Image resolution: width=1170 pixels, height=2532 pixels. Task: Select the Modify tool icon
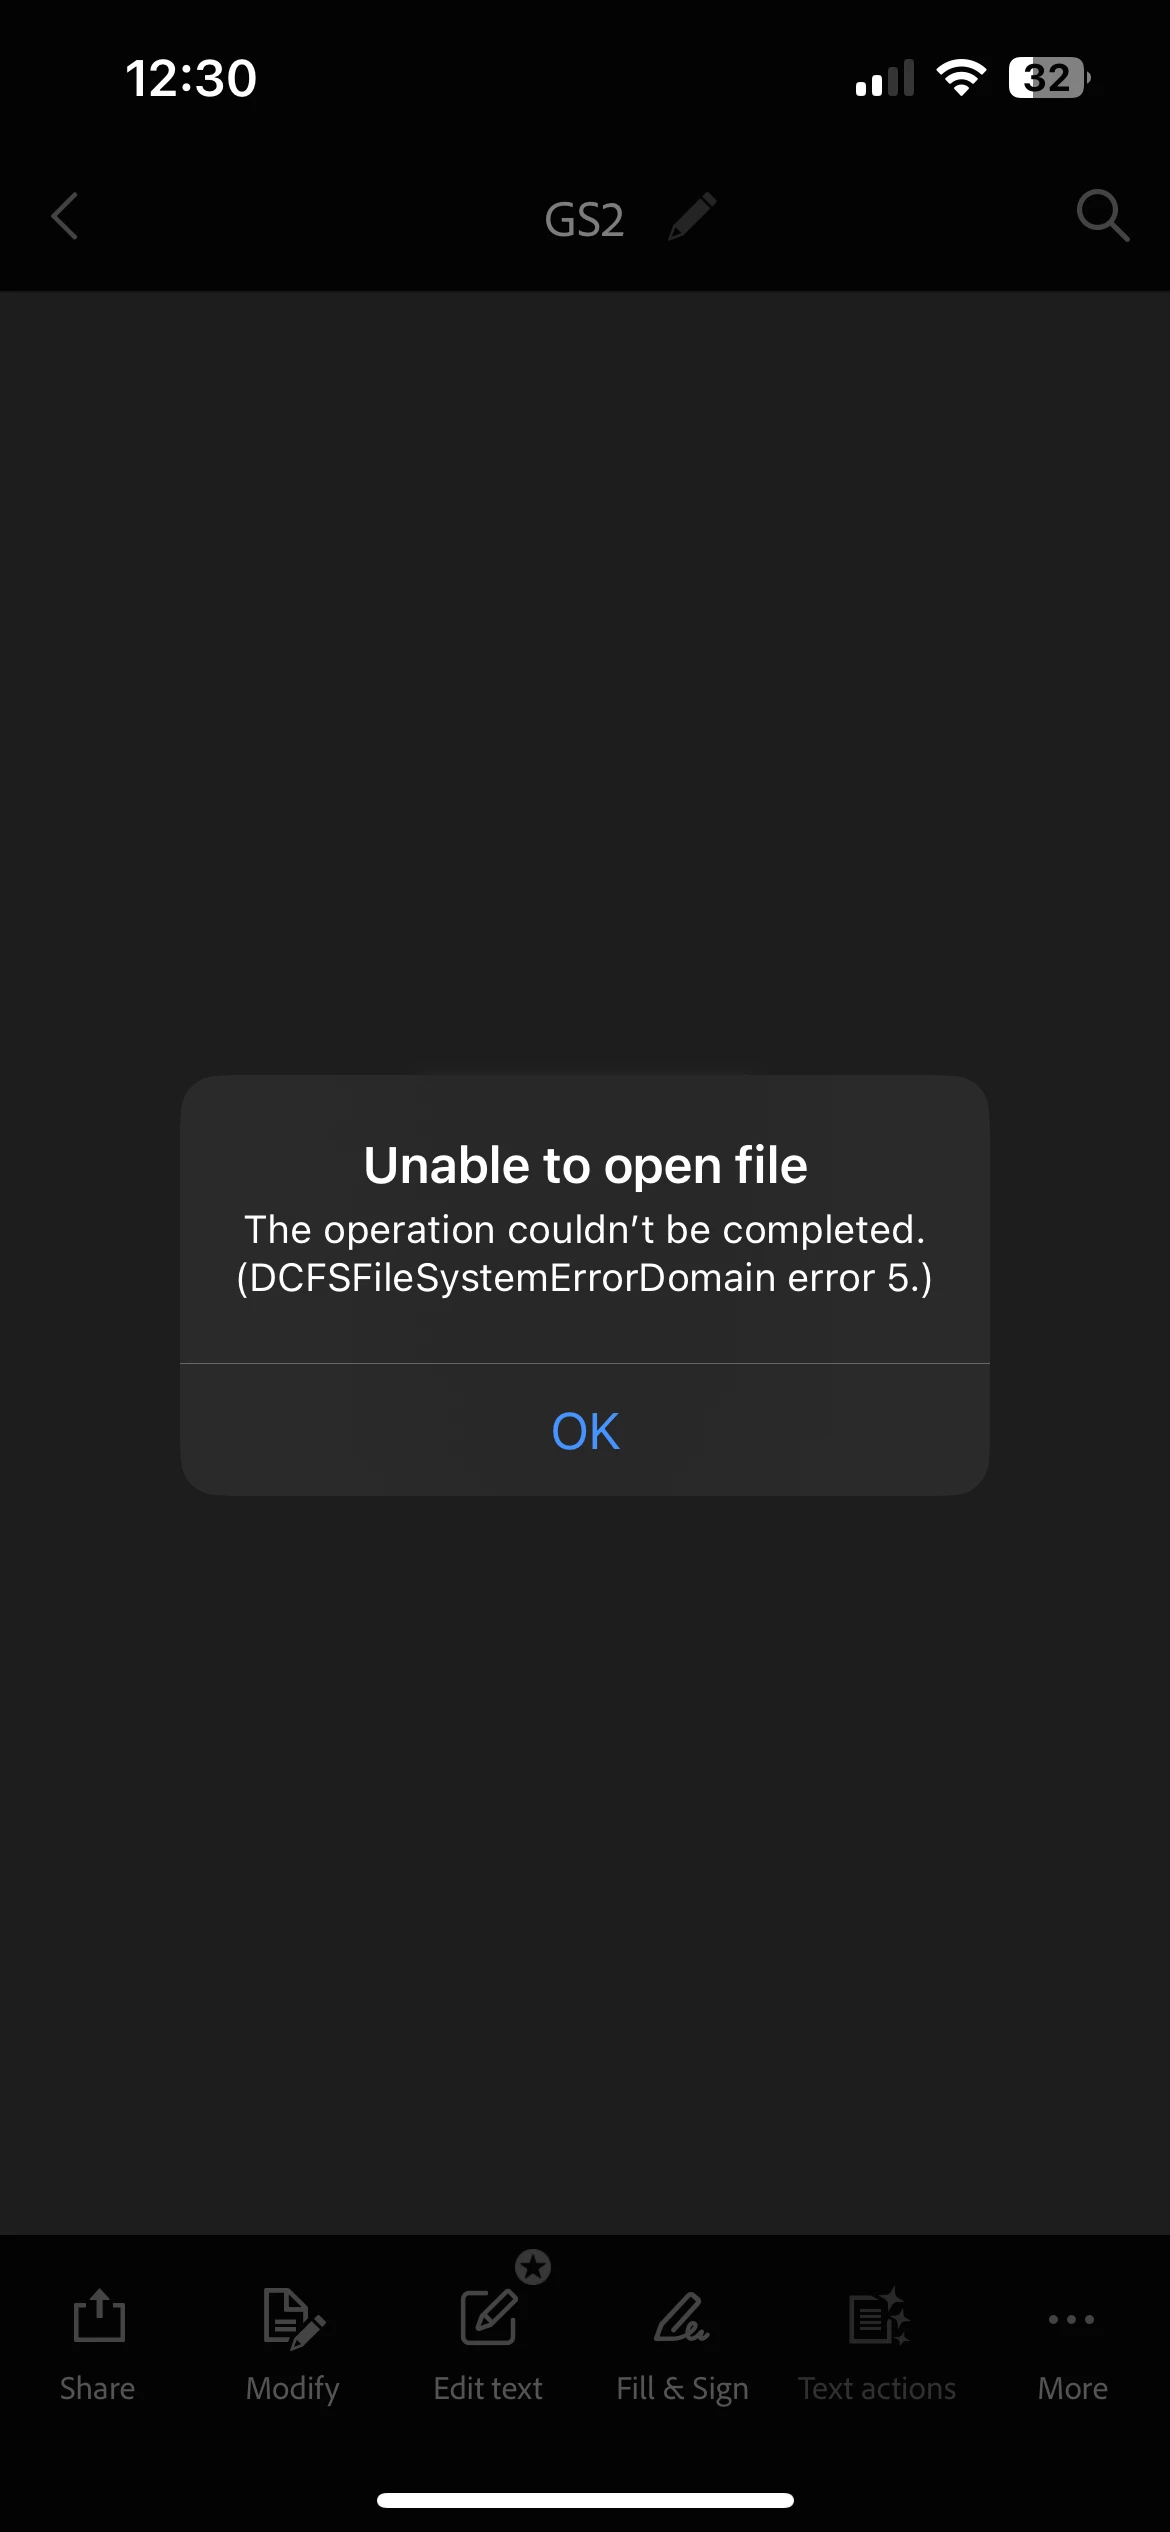click(293, 2318)
